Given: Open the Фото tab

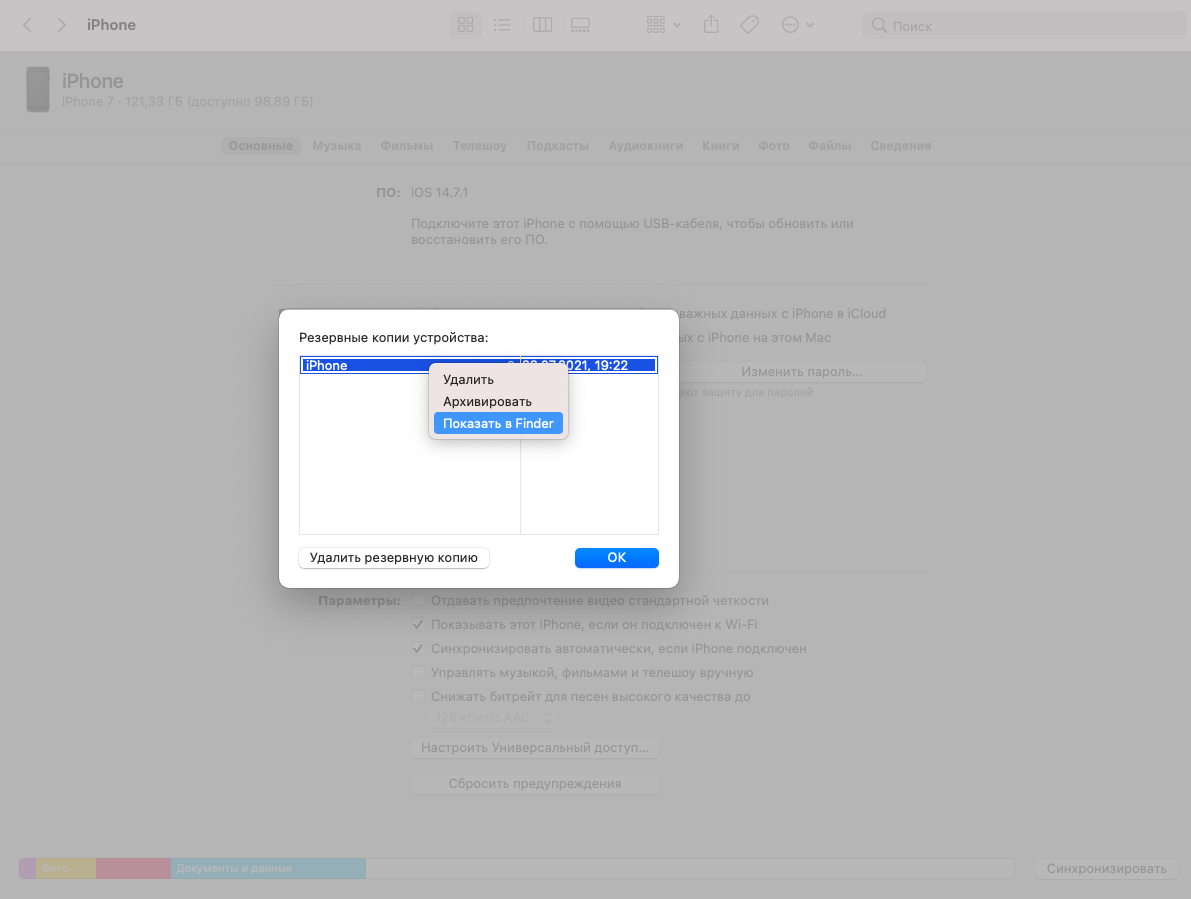Looking at the screenshot, I should 773,146.
